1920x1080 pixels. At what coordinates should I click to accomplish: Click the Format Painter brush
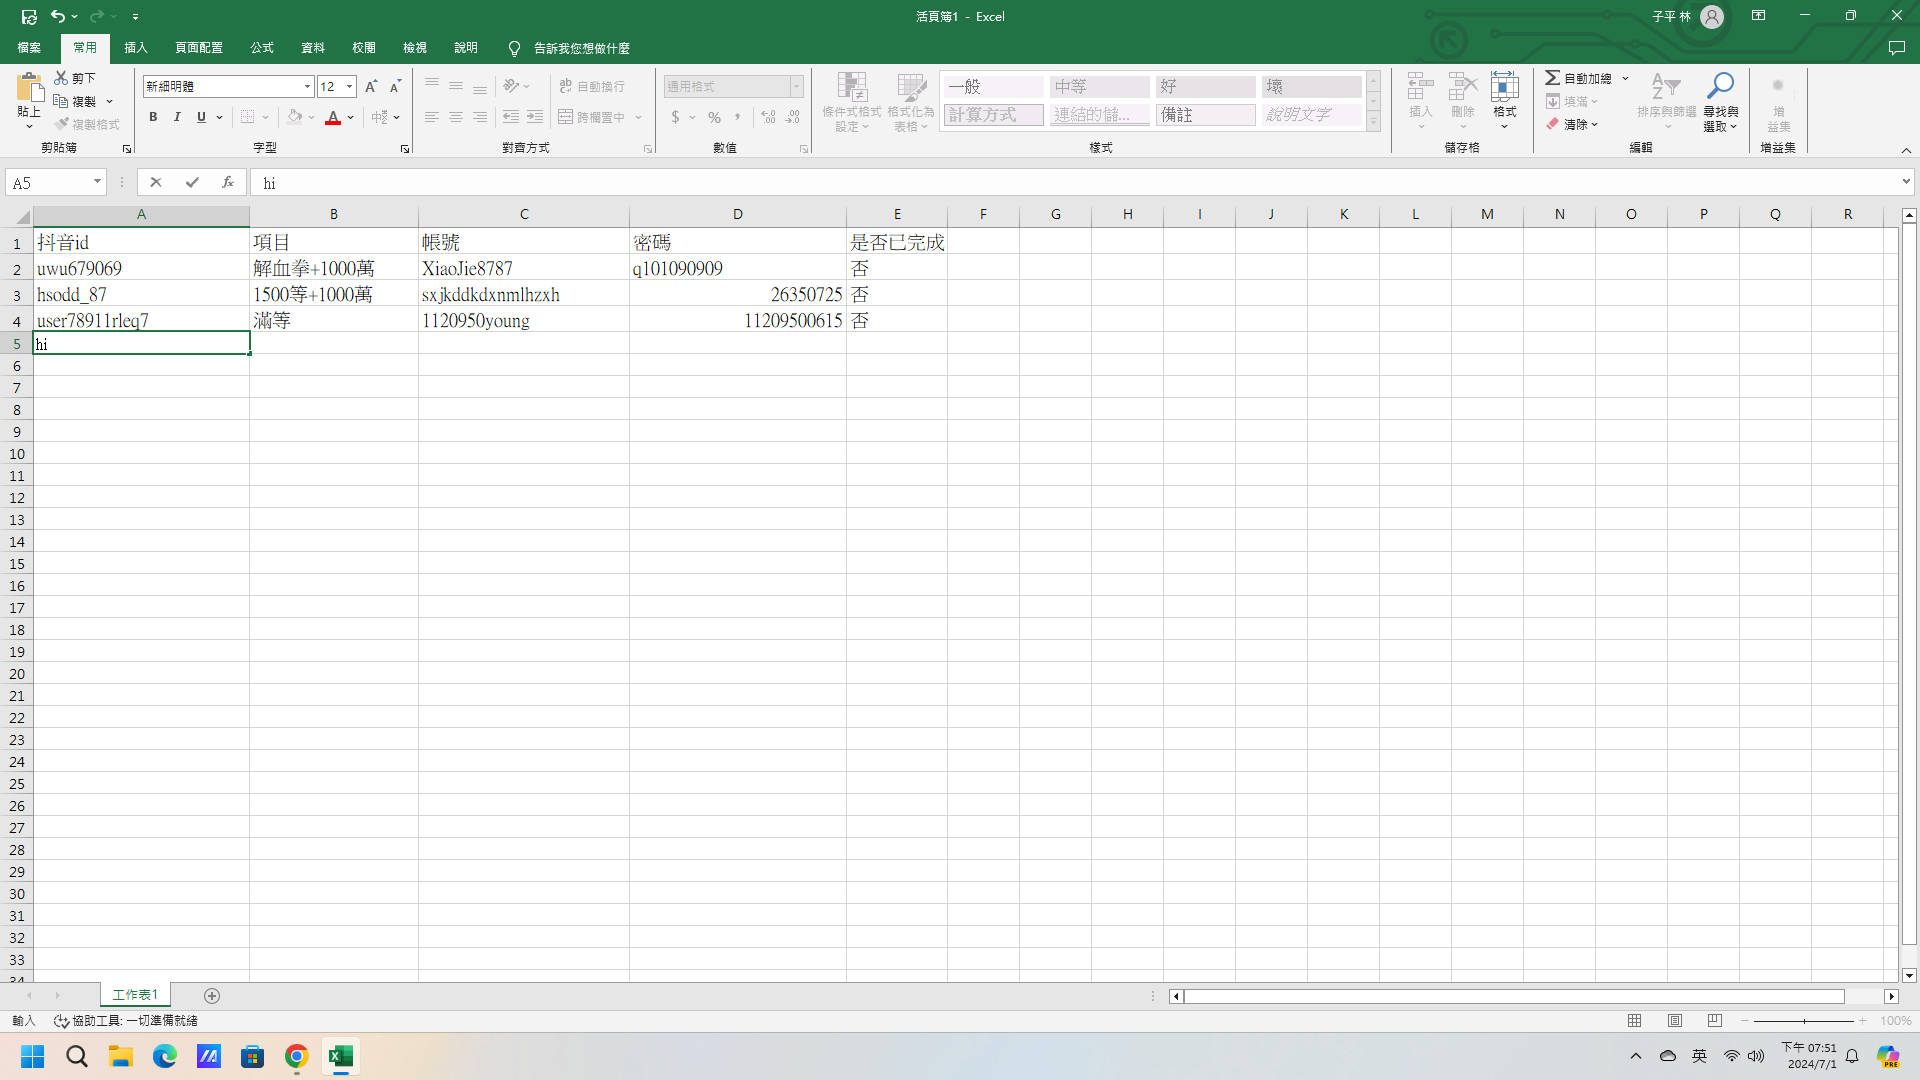pyautogui.click(x=62, y=124)
